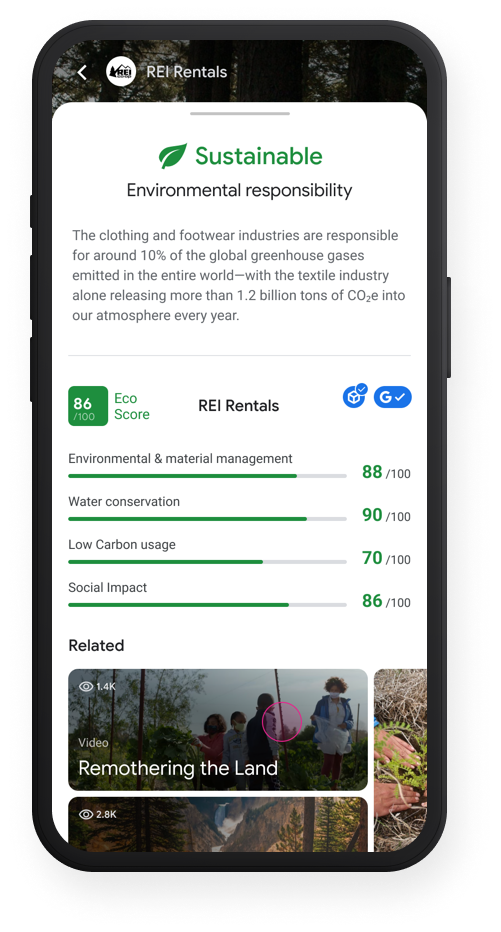Tap the verified cube badge icon
The height and width of the screenshot is (932, 501).
355,396
